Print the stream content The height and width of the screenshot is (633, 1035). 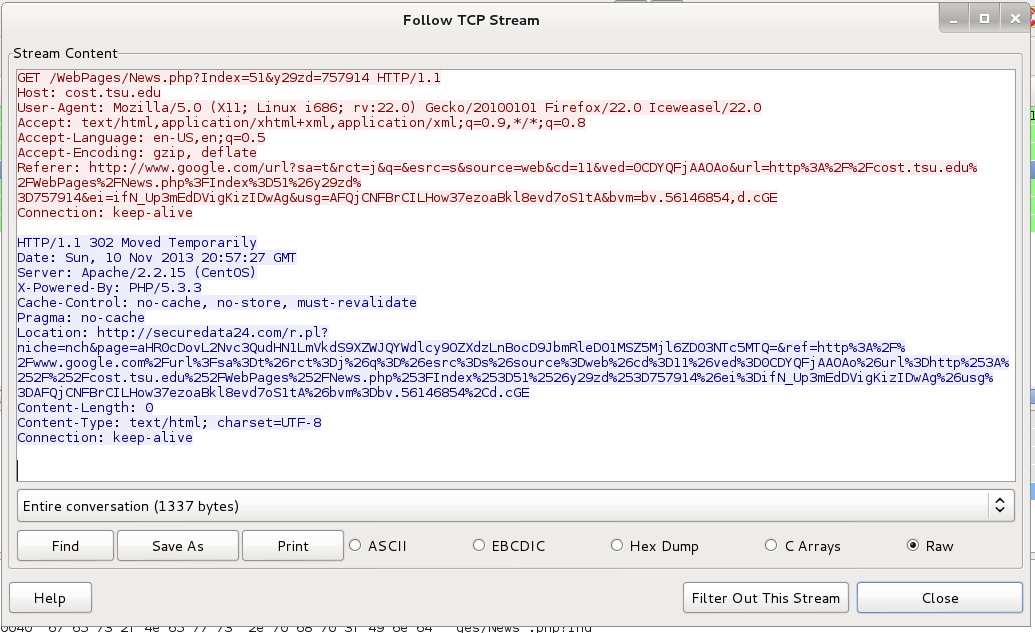(293, 546)
